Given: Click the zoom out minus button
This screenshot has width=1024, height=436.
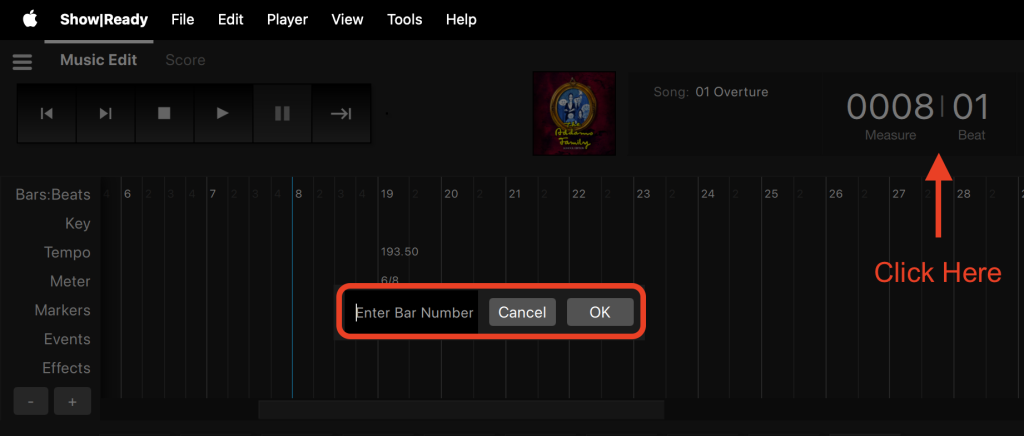Looking at the screenshot, I should tap(31, 401).
